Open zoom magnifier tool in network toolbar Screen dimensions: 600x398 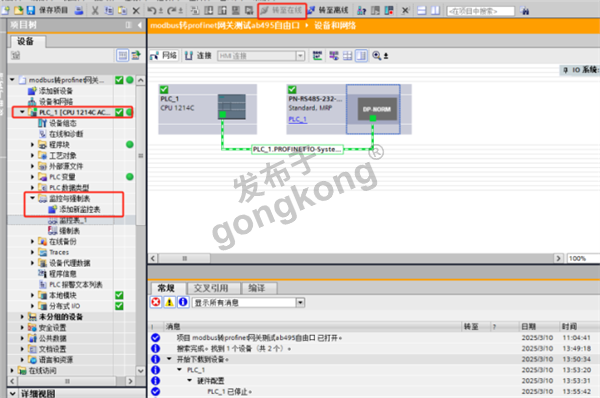tap(377, 56)
